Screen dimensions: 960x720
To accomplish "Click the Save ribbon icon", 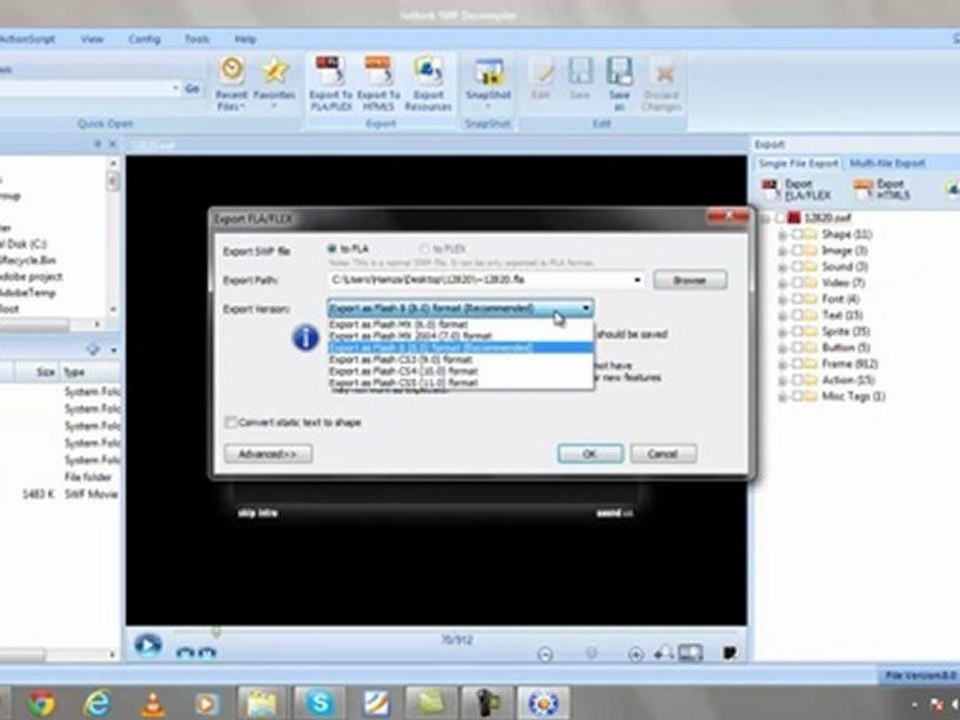I will pos(579,78).
